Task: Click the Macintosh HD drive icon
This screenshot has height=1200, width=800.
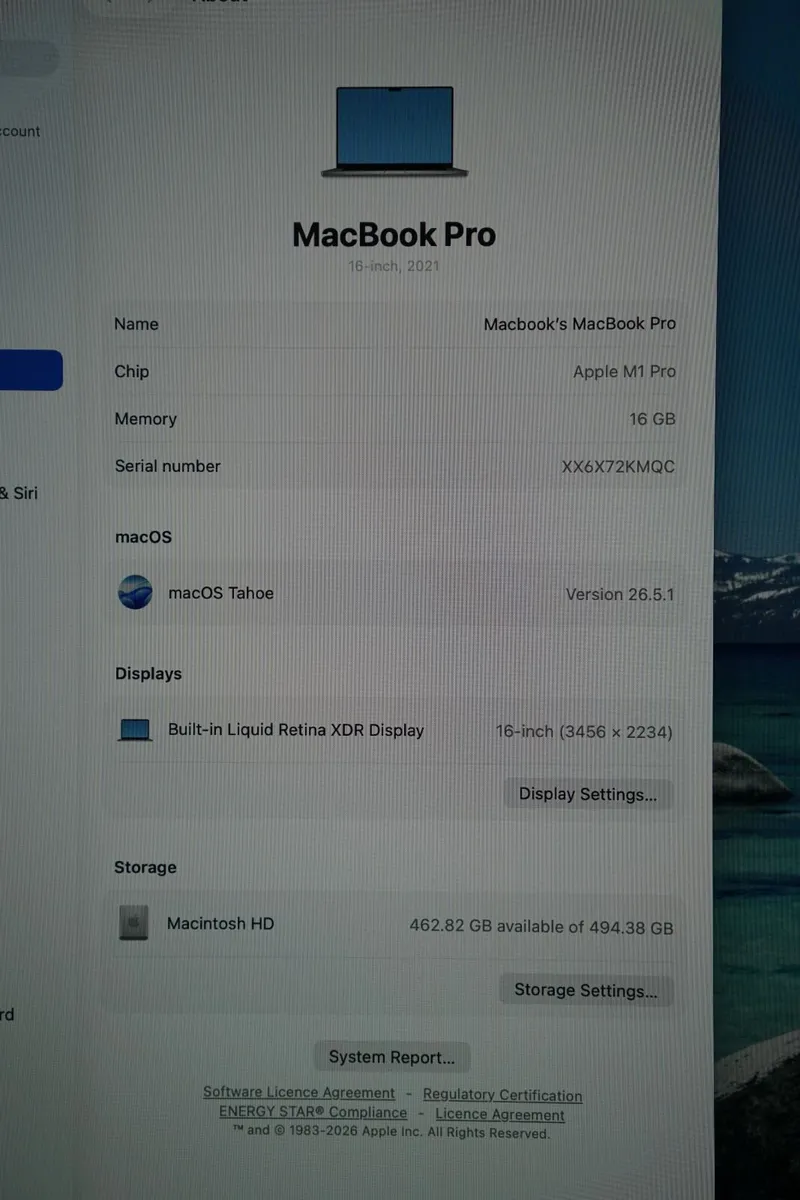Action: (134, 924)
